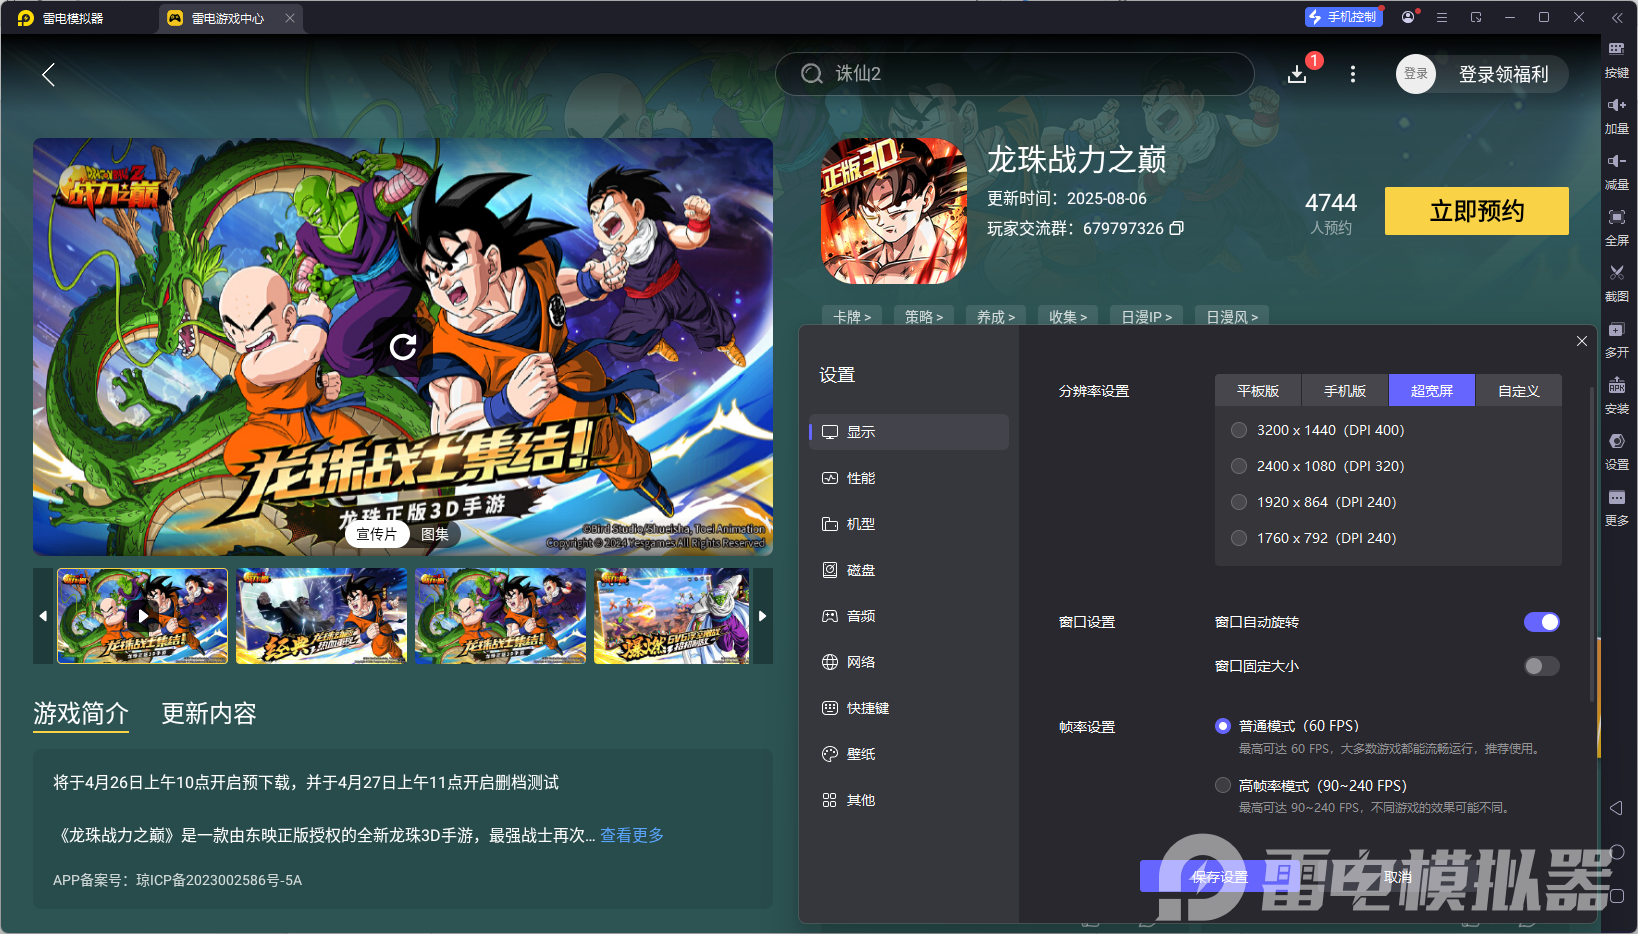Collapse the right sidebar with the double chevron
This screenshot has width=1638, height=934.
[1617, 17]
